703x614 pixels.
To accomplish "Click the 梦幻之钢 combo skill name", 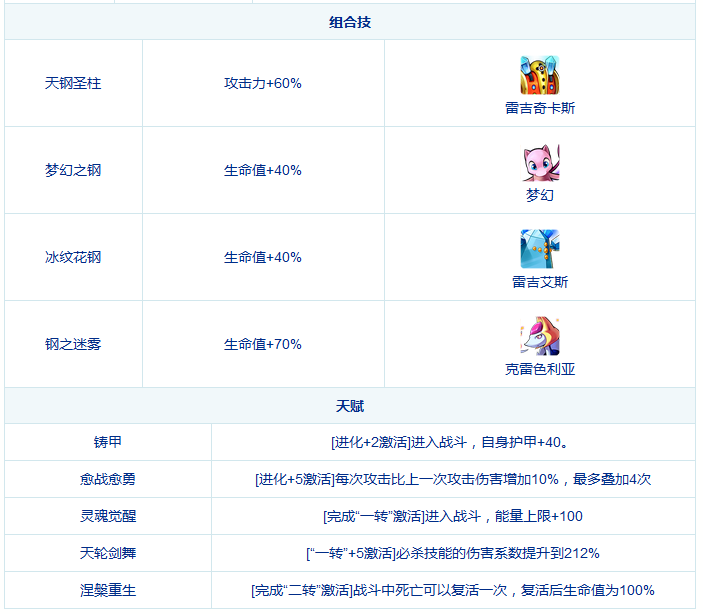I will point(73,170).
